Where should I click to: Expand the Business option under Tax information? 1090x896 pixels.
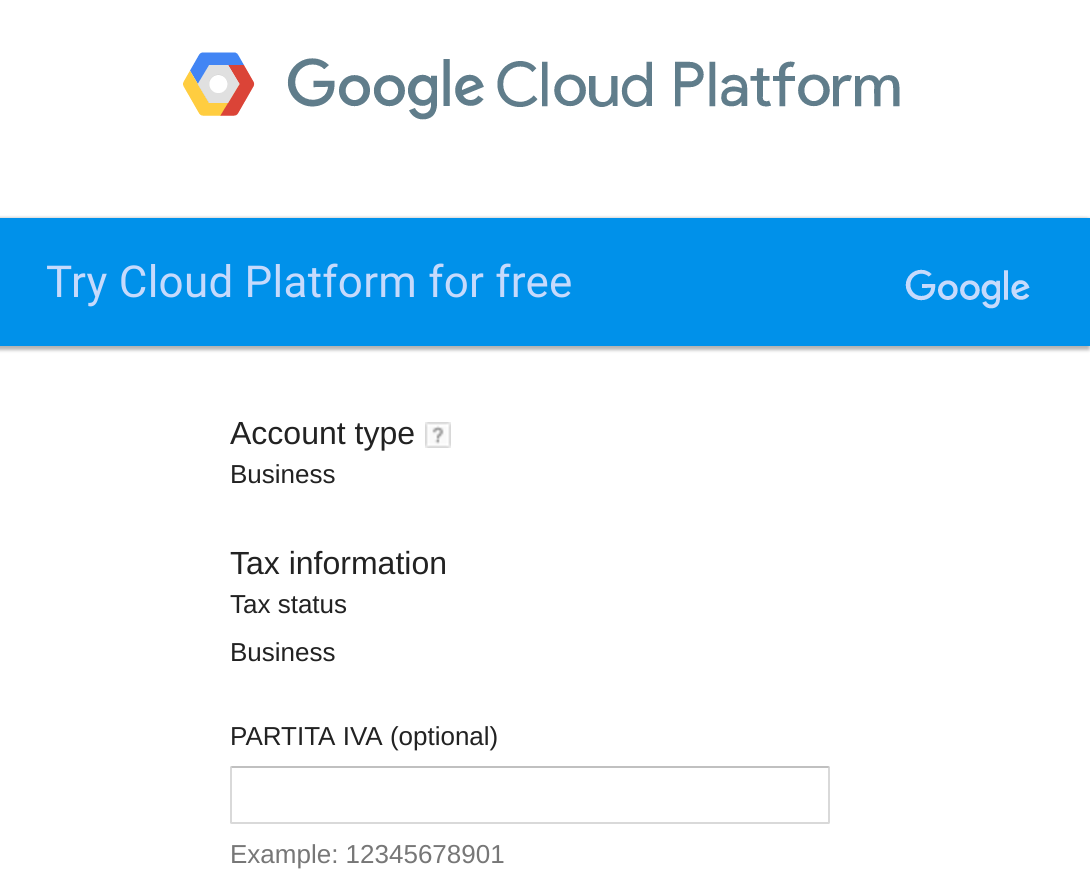pos(282,652)
